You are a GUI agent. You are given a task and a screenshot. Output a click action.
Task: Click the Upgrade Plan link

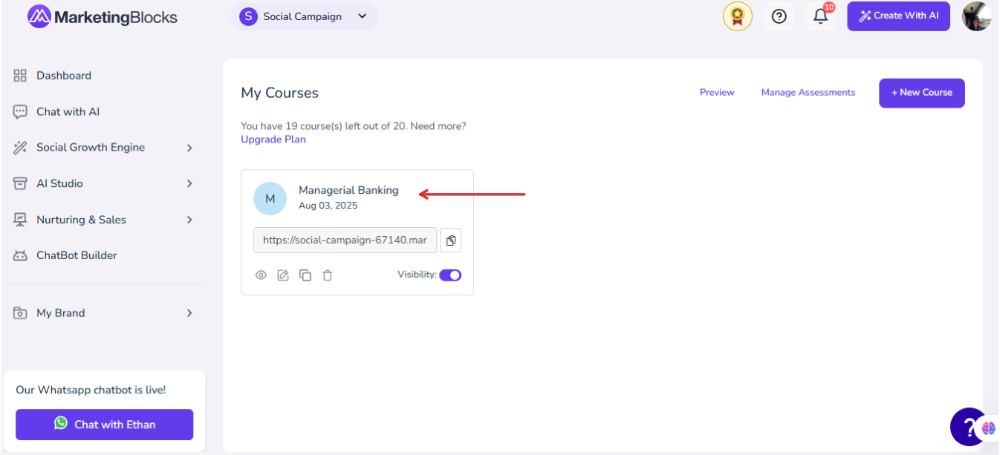(x=273, y=139)
